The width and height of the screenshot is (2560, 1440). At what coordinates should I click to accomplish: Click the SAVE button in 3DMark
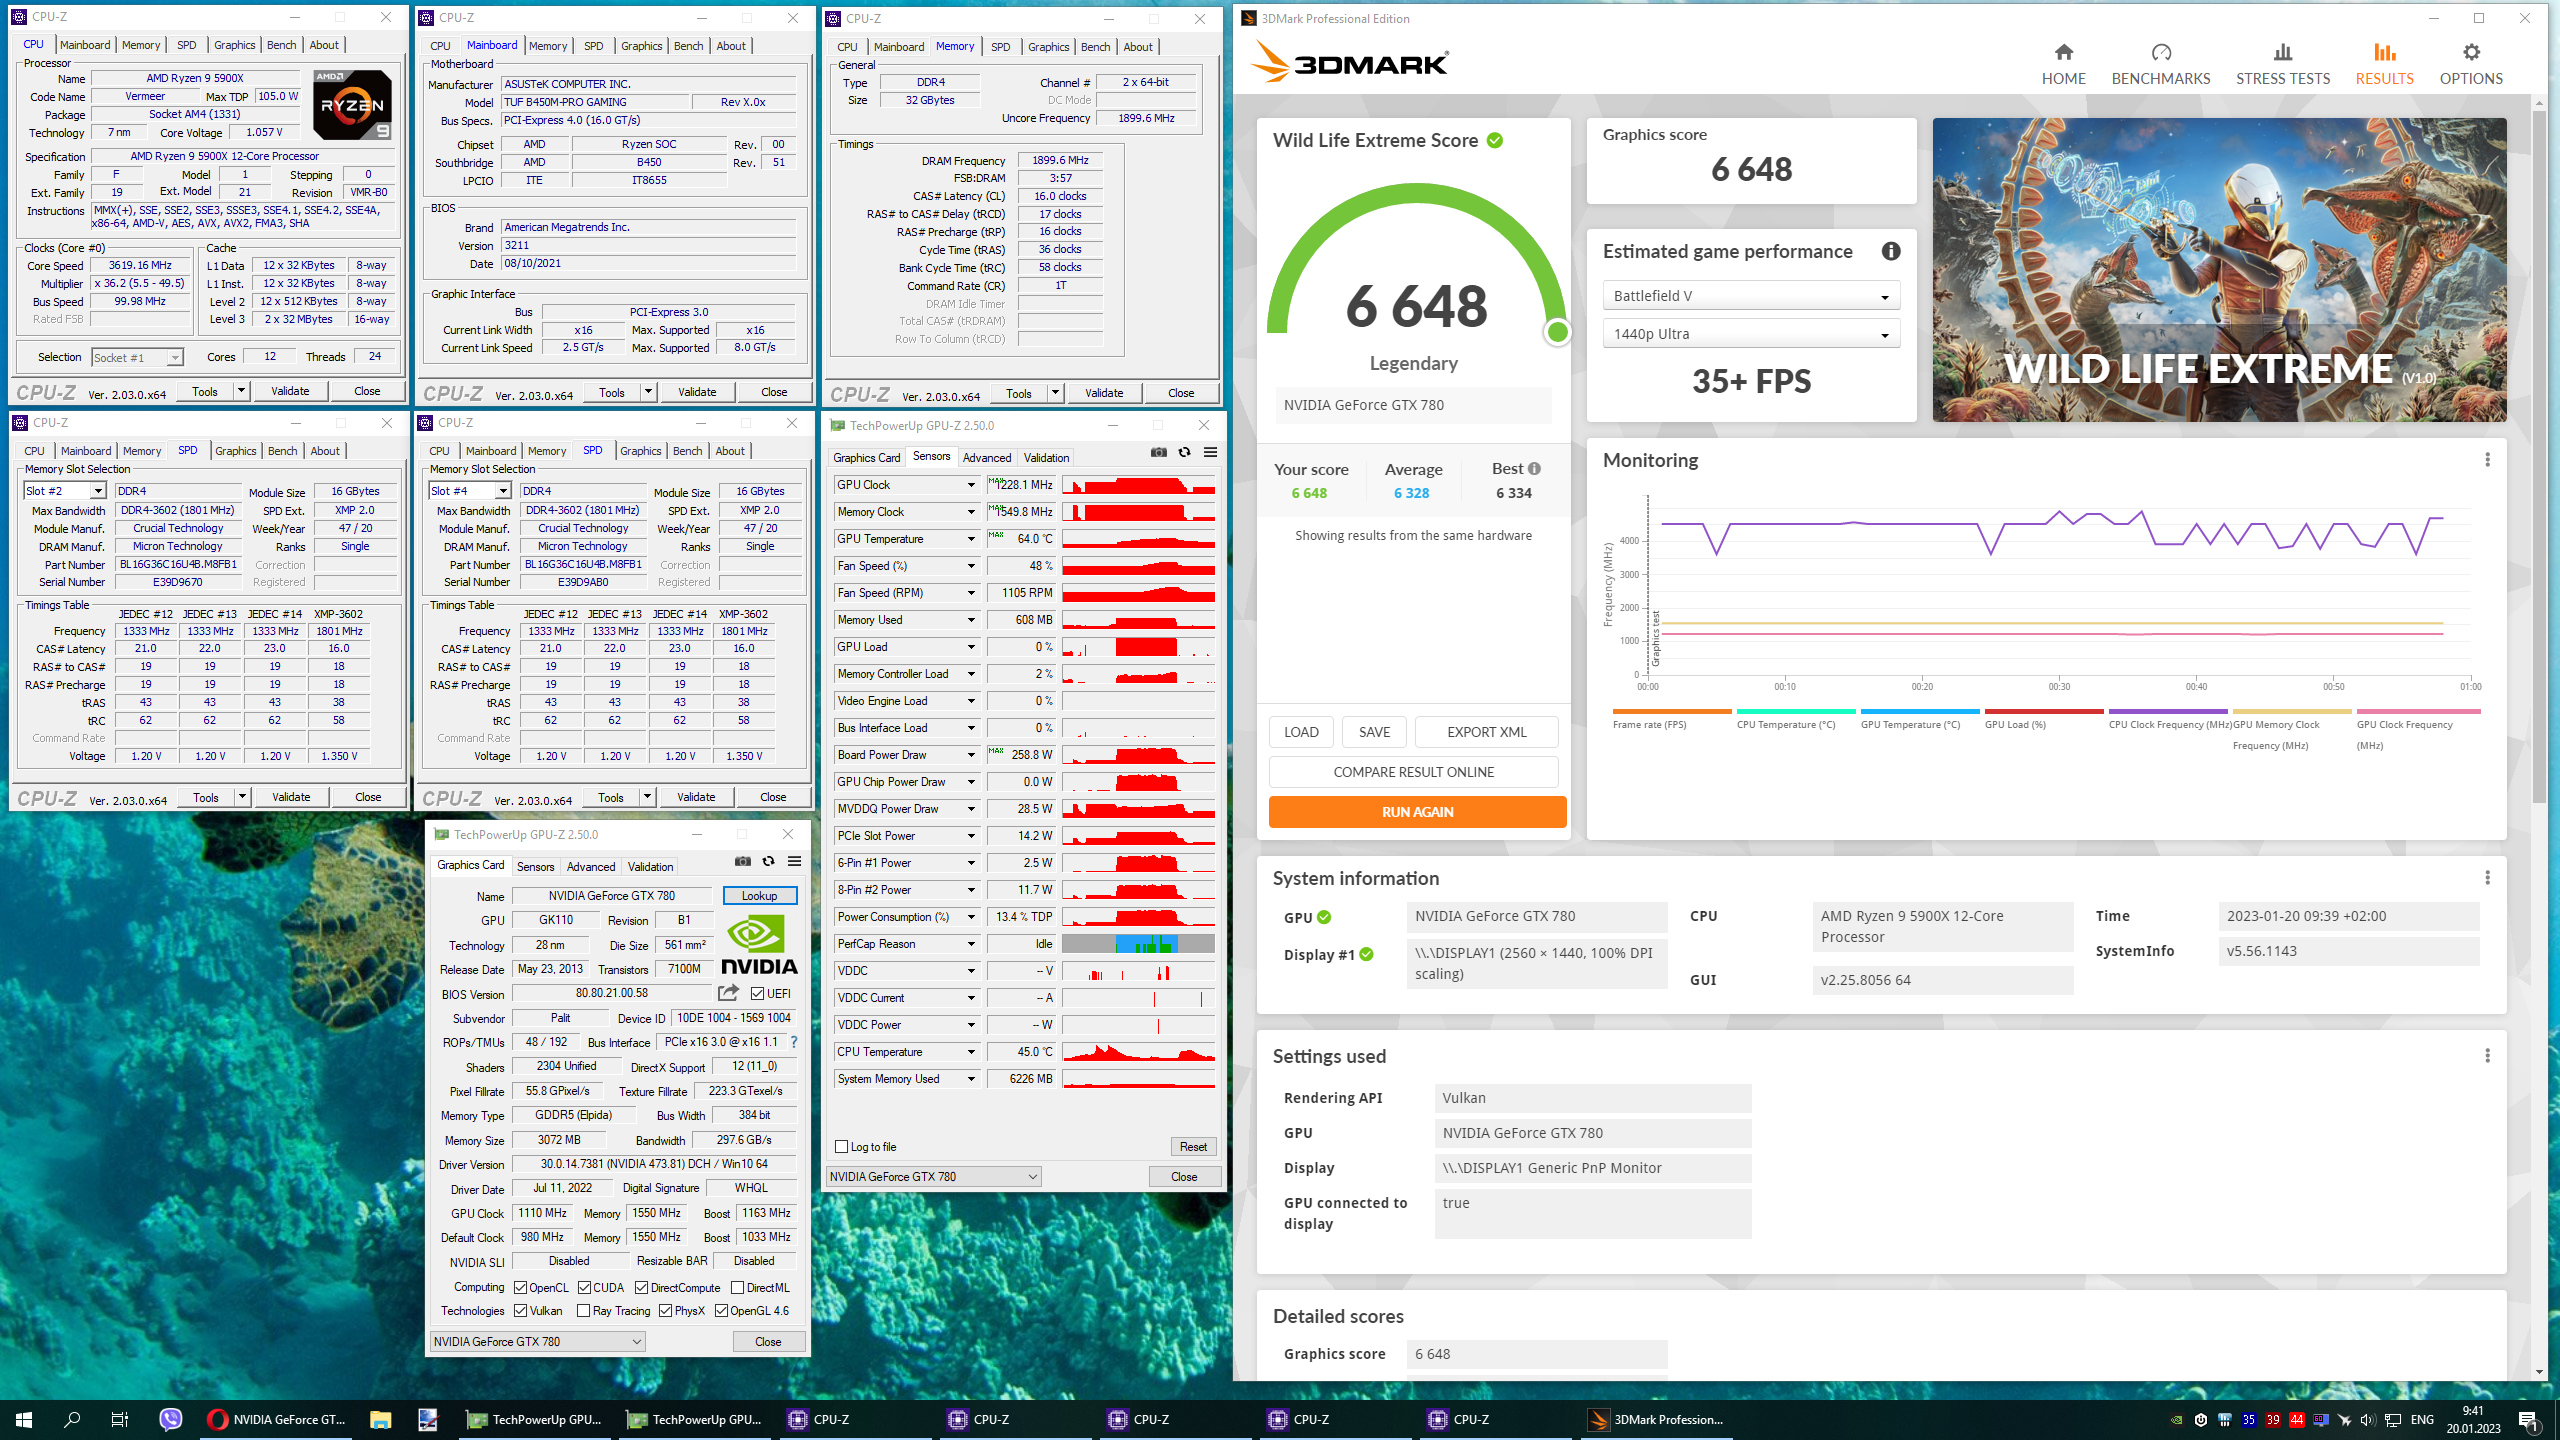(1374, 732)
